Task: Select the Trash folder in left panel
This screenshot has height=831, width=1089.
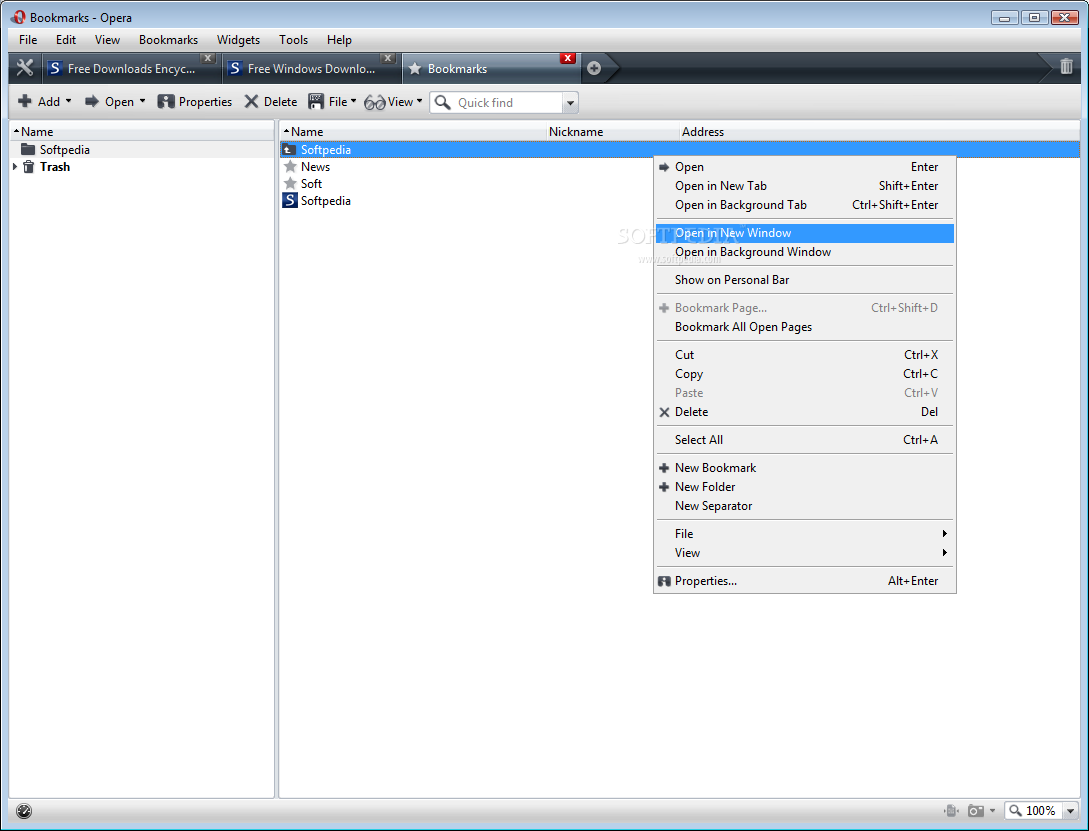Action: tap(46, 167)
